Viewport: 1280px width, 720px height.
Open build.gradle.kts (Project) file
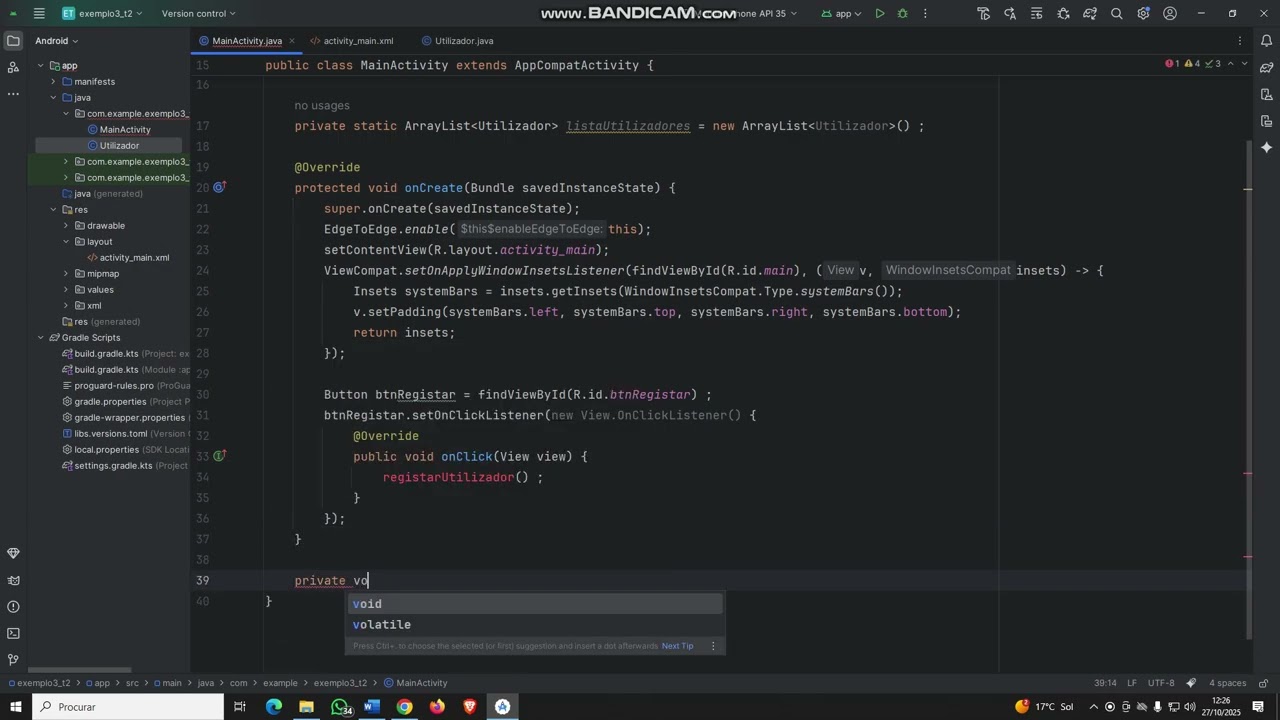coord(125,354)
